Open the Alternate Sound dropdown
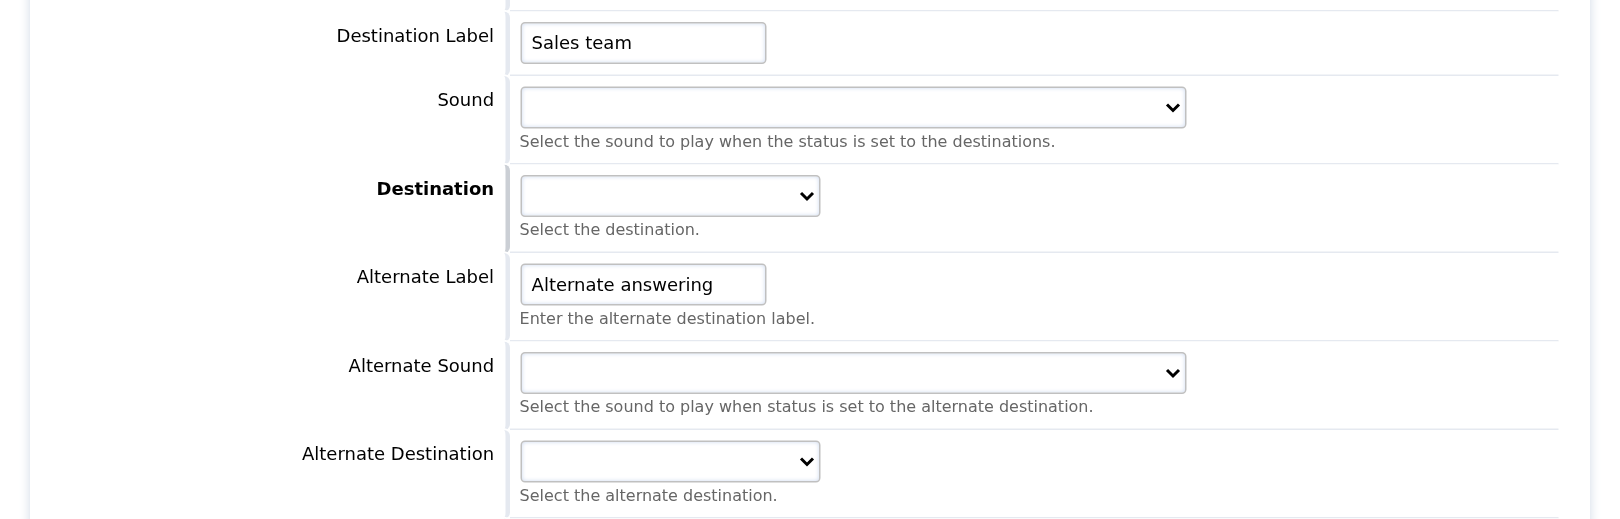Screen dimensions: 1620x519 [853, 373]
